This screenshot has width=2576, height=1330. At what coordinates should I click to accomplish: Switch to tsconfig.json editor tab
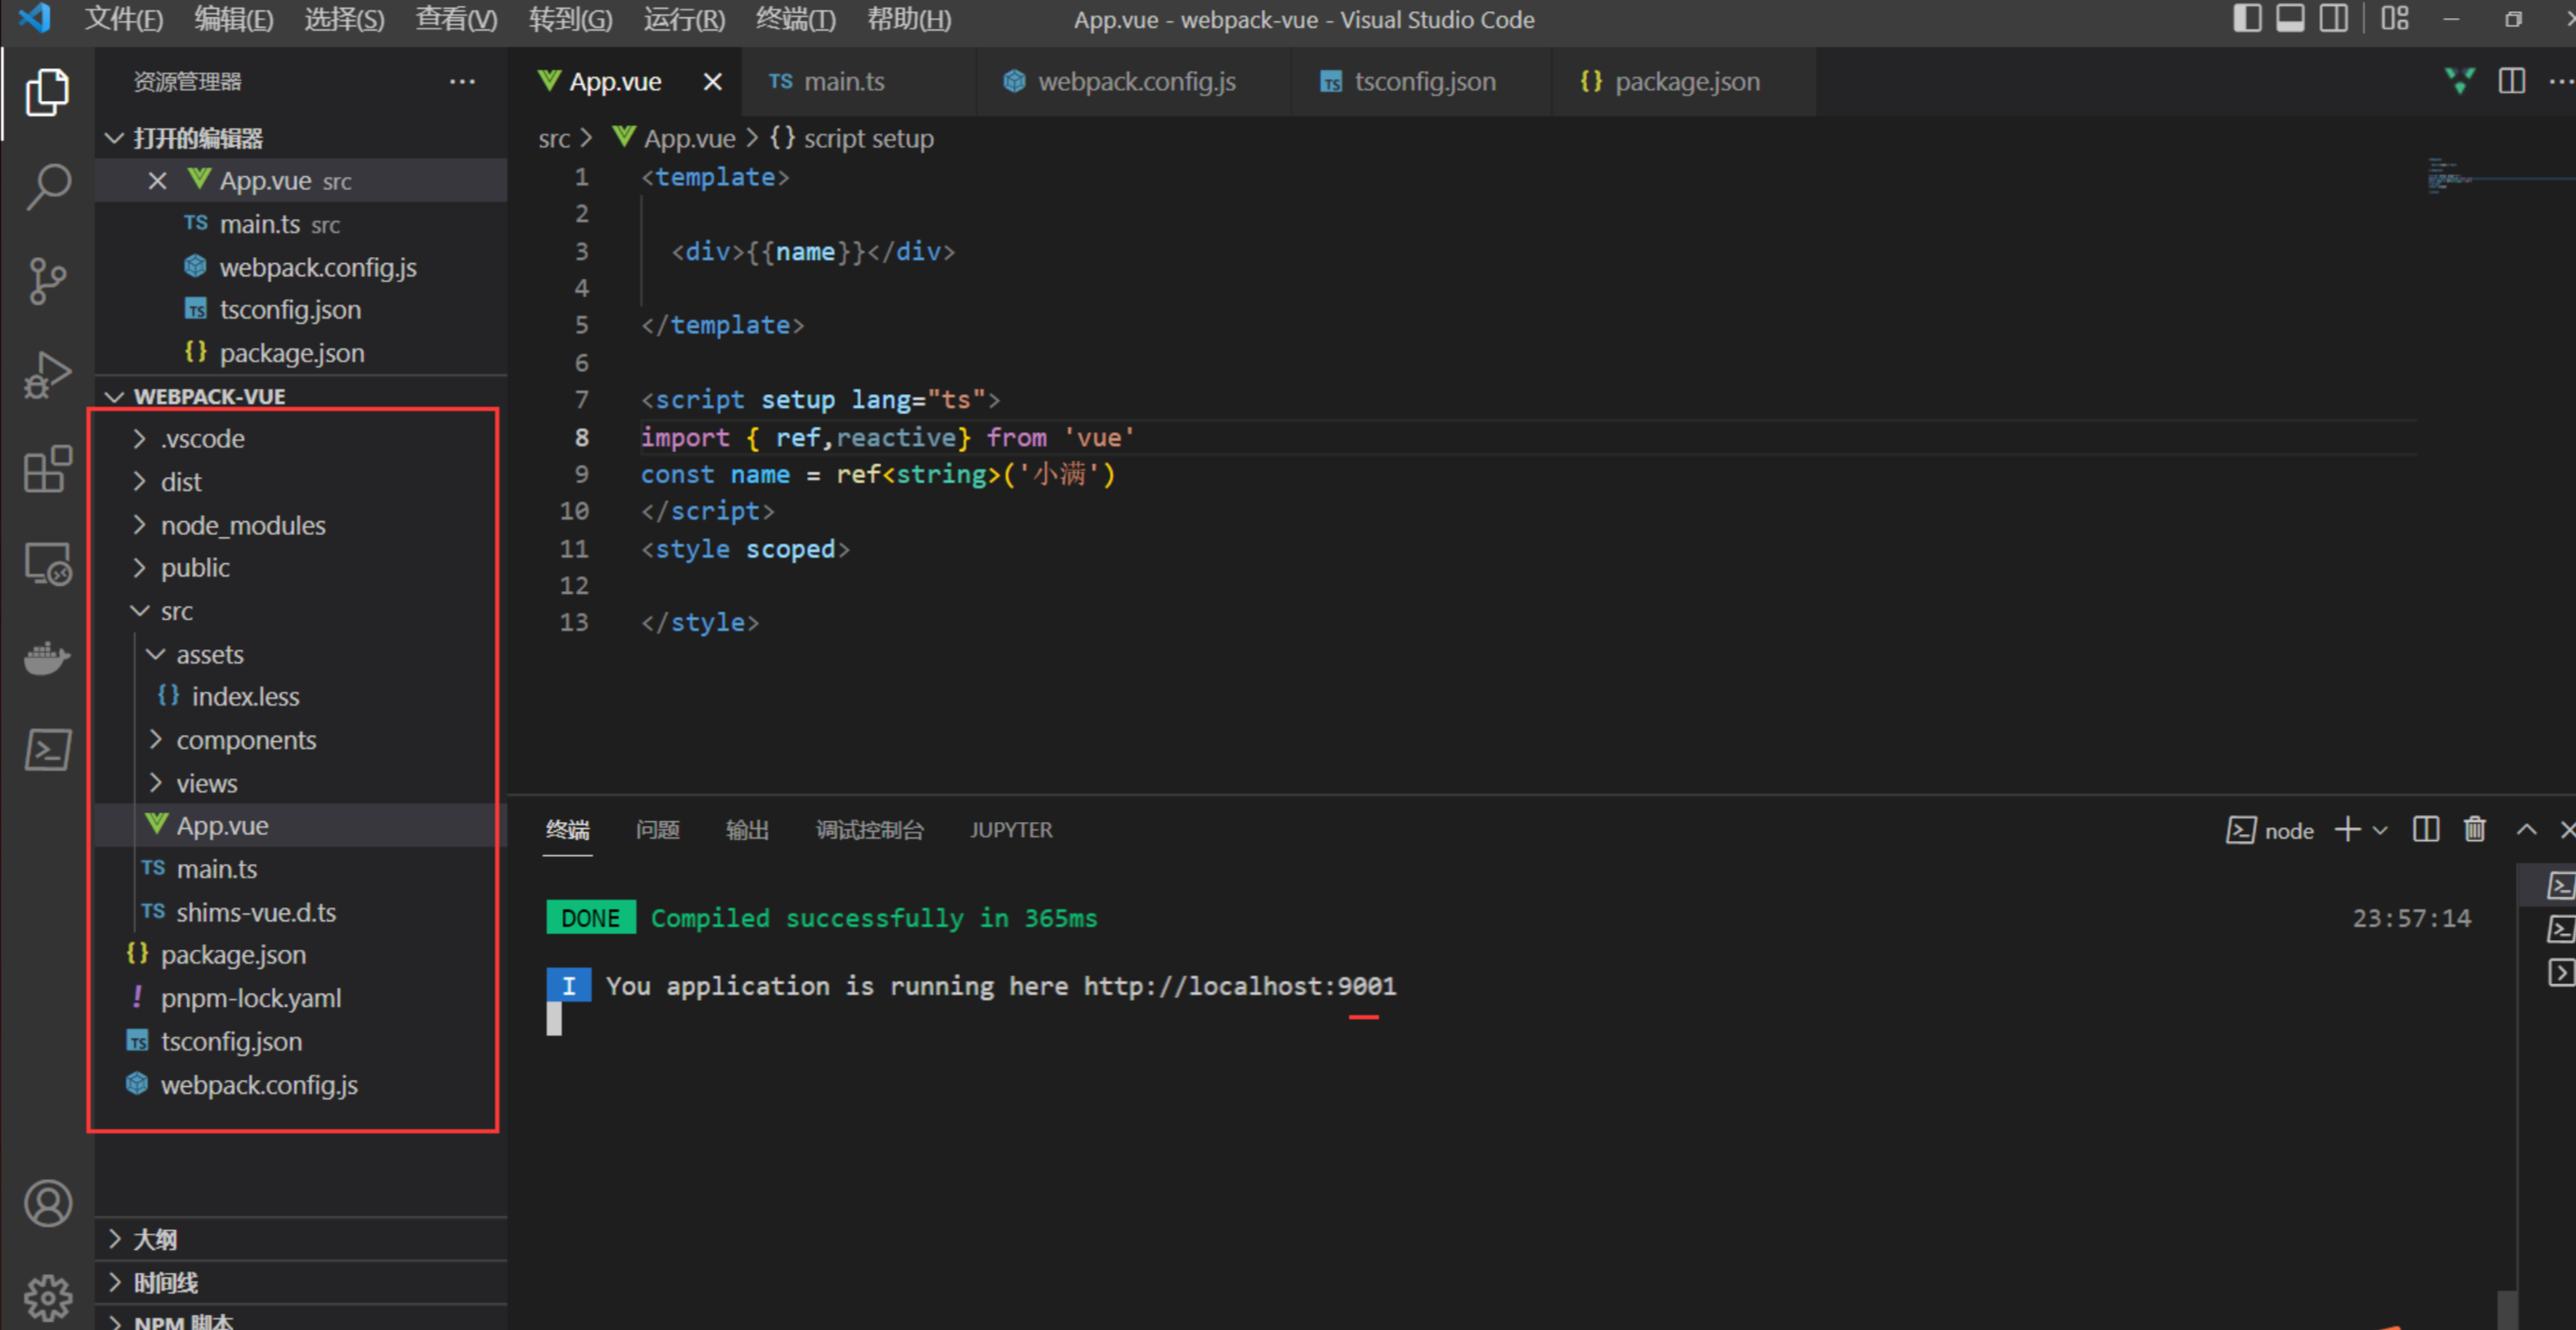pos(1421,82)
